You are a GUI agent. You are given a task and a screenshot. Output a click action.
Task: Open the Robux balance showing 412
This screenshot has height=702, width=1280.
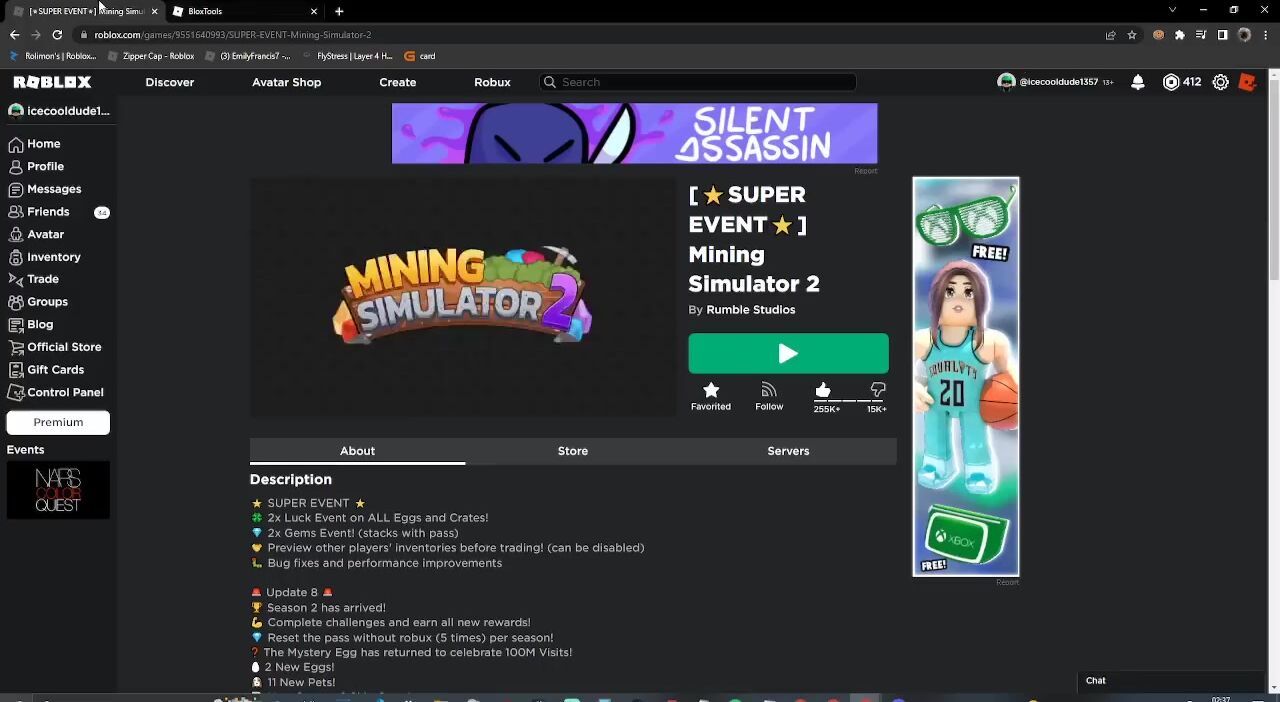pyautogui.click(x=1182, y=82)
